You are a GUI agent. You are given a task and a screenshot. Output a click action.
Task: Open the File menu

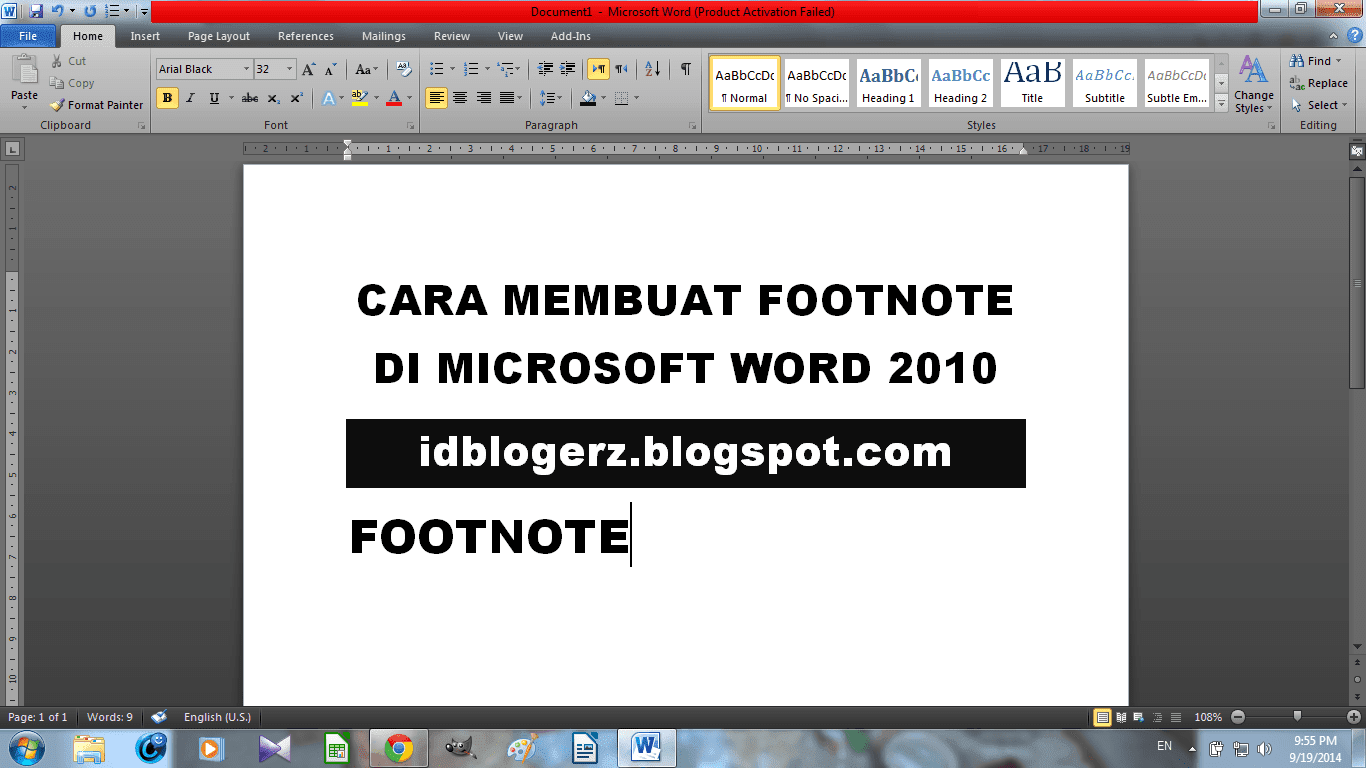[x=29, y=35]
